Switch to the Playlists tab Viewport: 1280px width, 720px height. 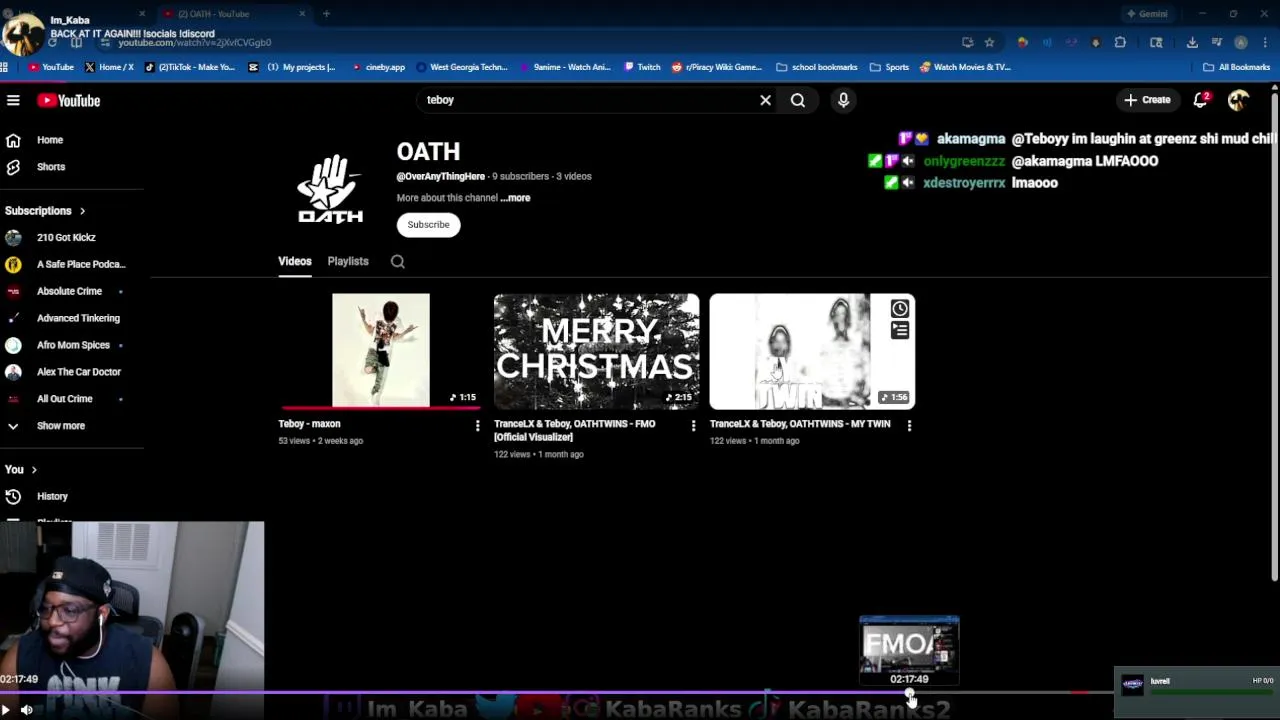pyautogui.click(x=348, y=261)
